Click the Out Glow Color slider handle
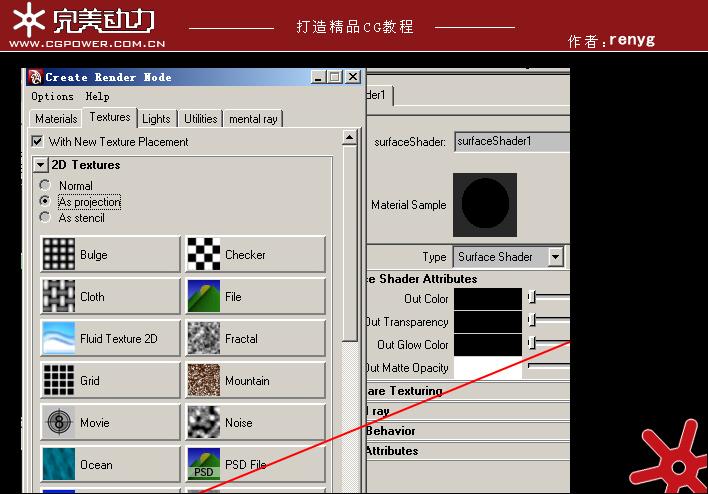Viewport: 708px width, 494px height. tap(532, 343)
